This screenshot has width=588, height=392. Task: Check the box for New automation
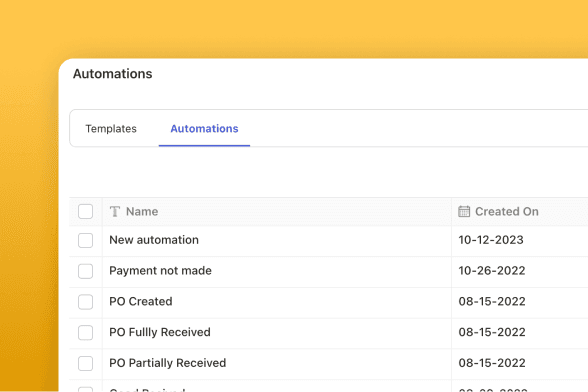coord(86,240)
